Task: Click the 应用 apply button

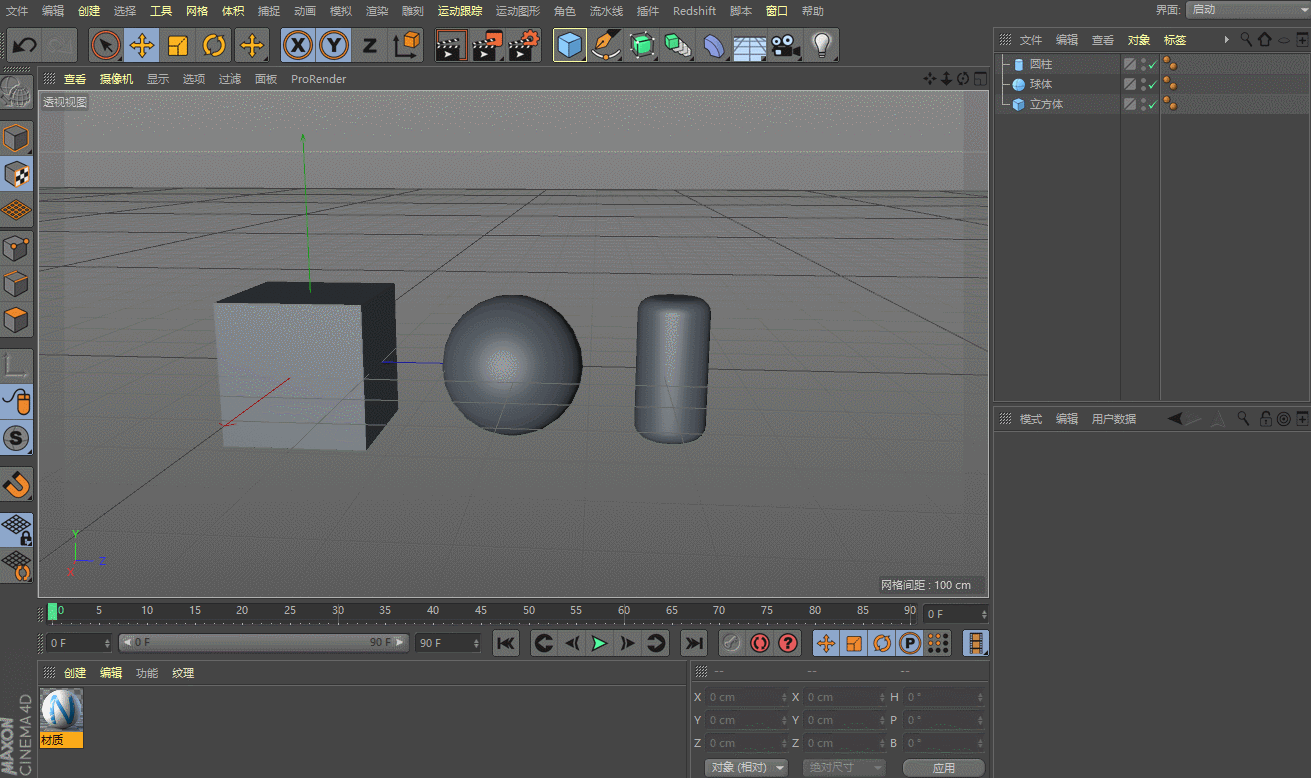Action: point(943,767)
